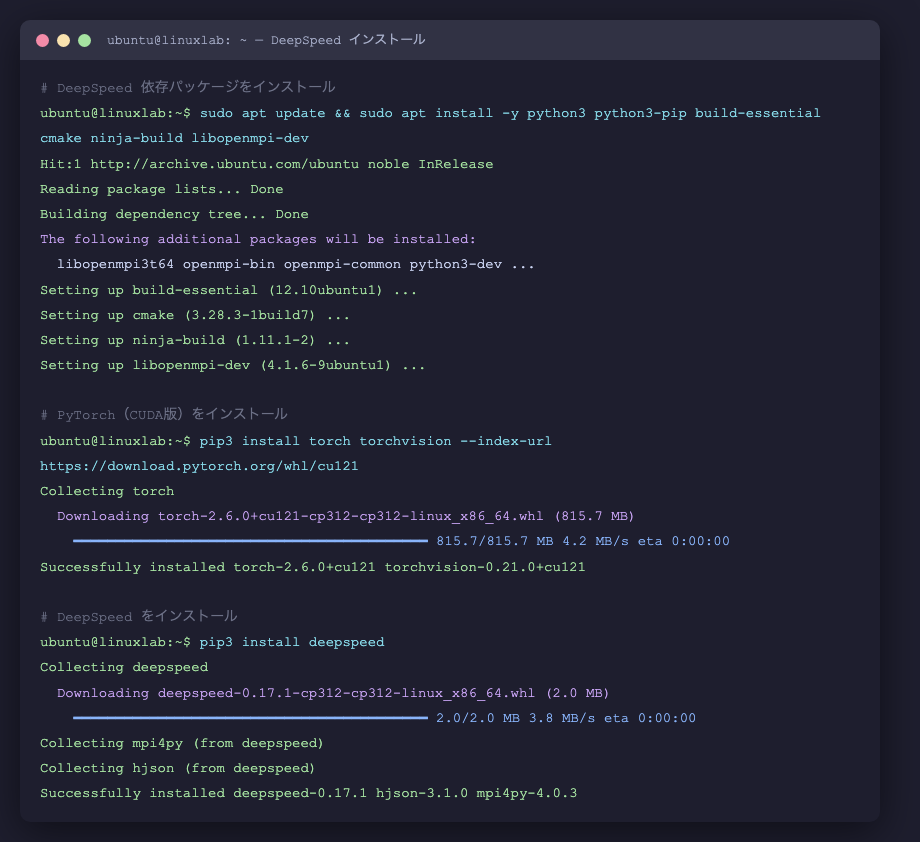Click the red close window button
Screen dimensions: 920x842
42,40
